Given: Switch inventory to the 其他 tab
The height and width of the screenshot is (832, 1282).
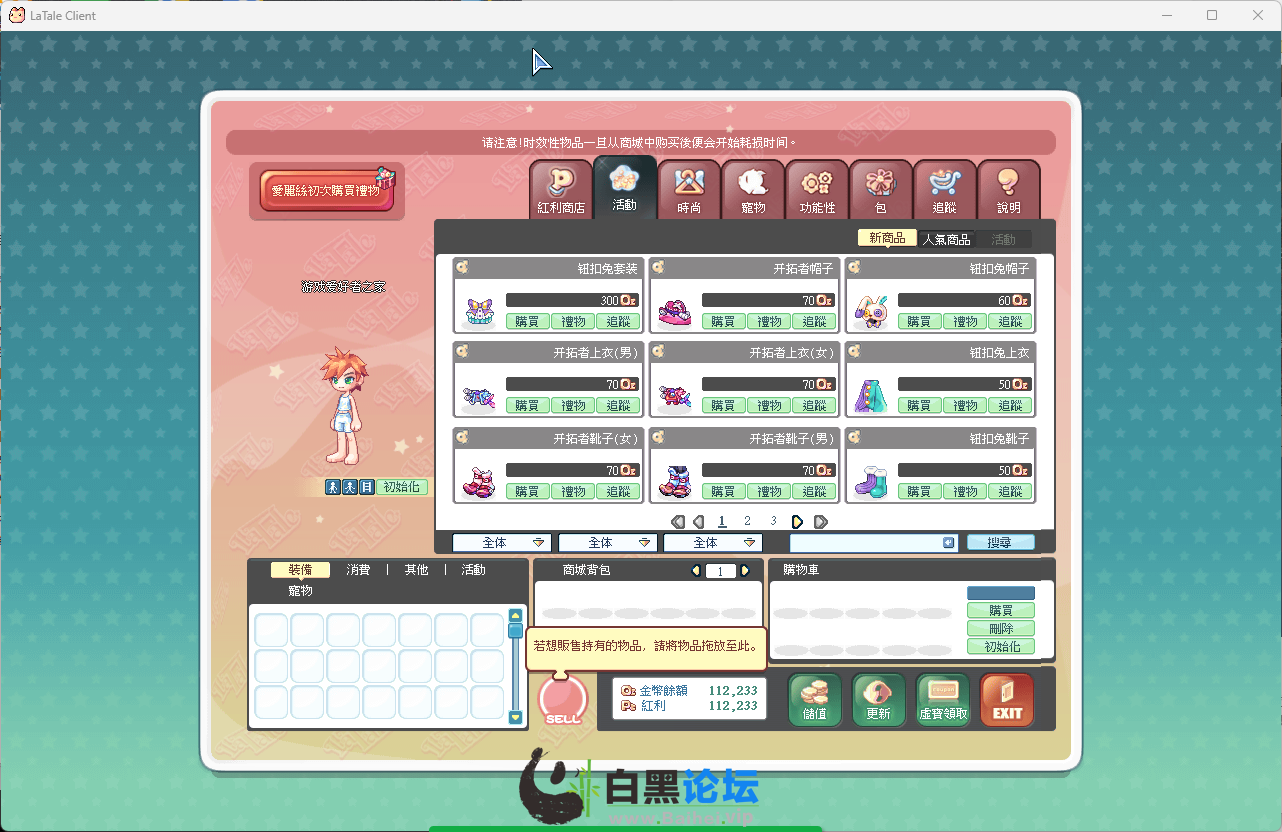Looking at the screenshot, I should 416,570.
